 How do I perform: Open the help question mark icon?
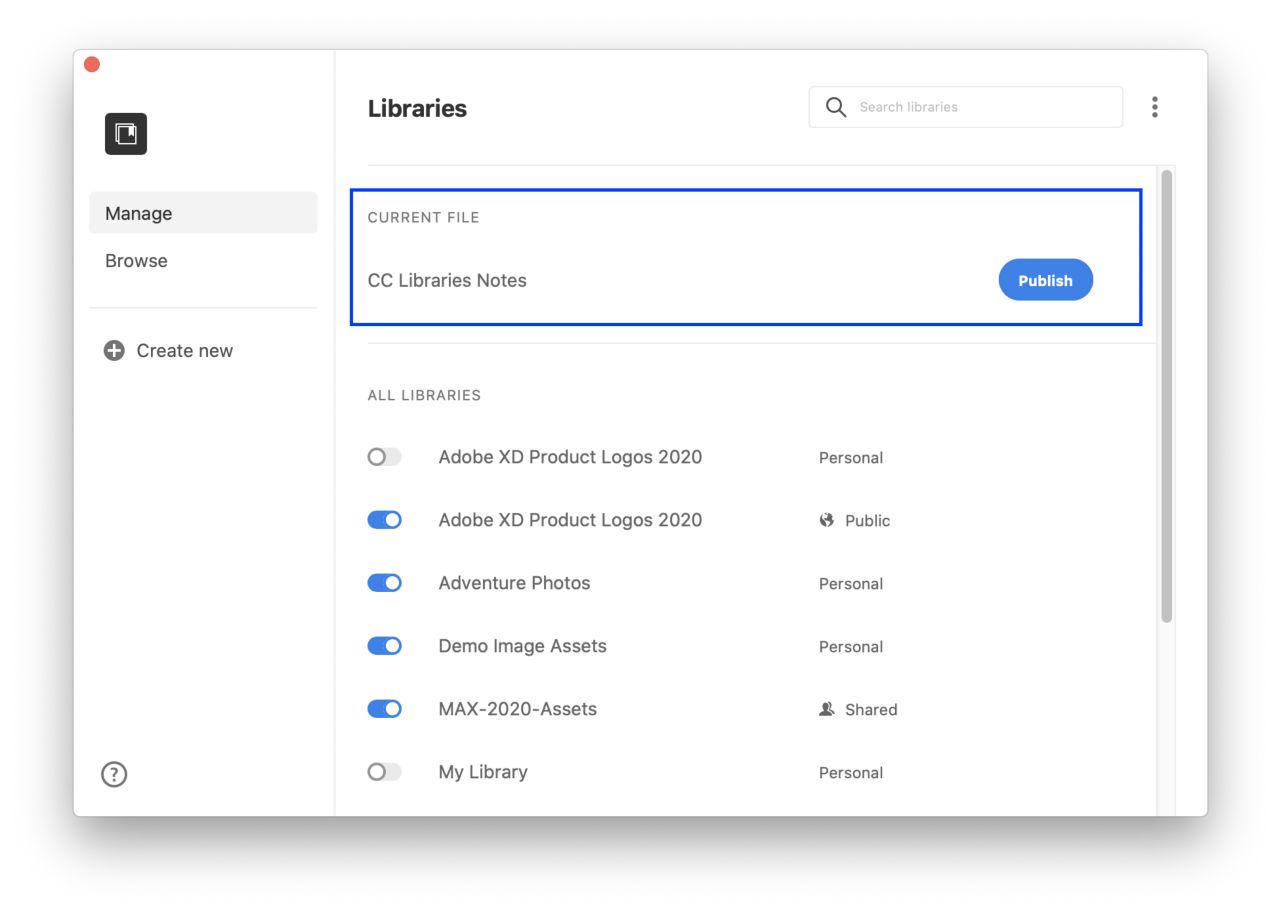click(113, 774)
